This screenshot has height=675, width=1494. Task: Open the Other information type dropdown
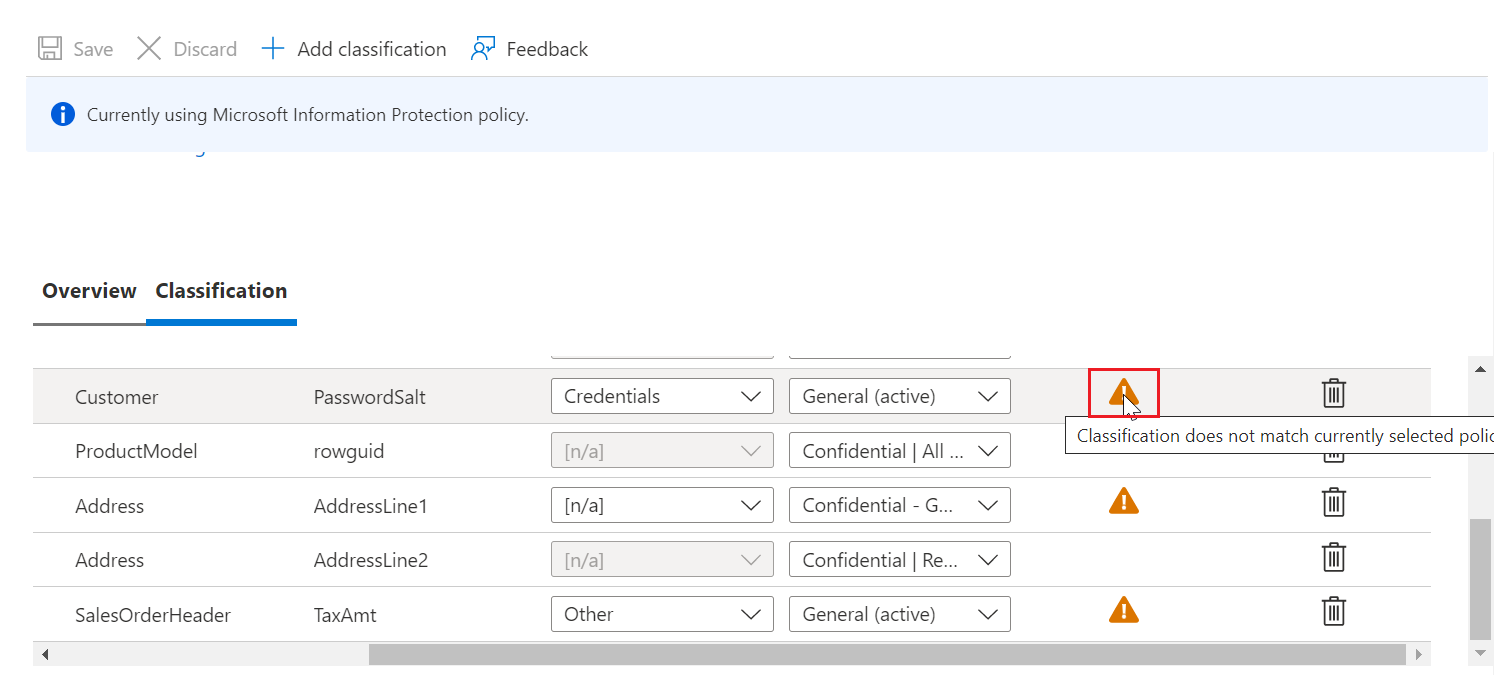662,614
